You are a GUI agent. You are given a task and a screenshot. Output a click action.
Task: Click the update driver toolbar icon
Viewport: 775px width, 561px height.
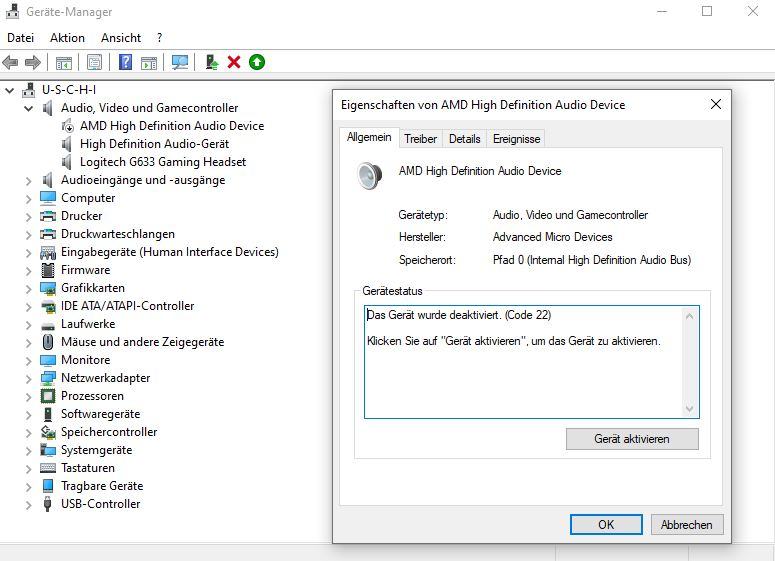click(212, 62)
